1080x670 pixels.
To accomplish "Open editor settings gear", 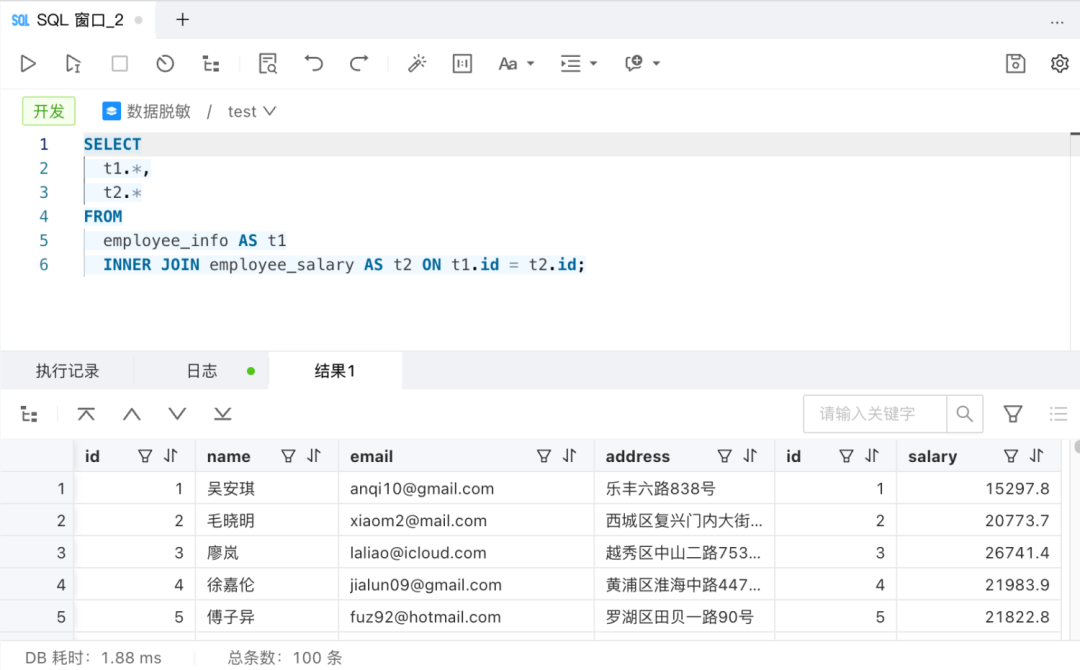I will (1059, 64).
